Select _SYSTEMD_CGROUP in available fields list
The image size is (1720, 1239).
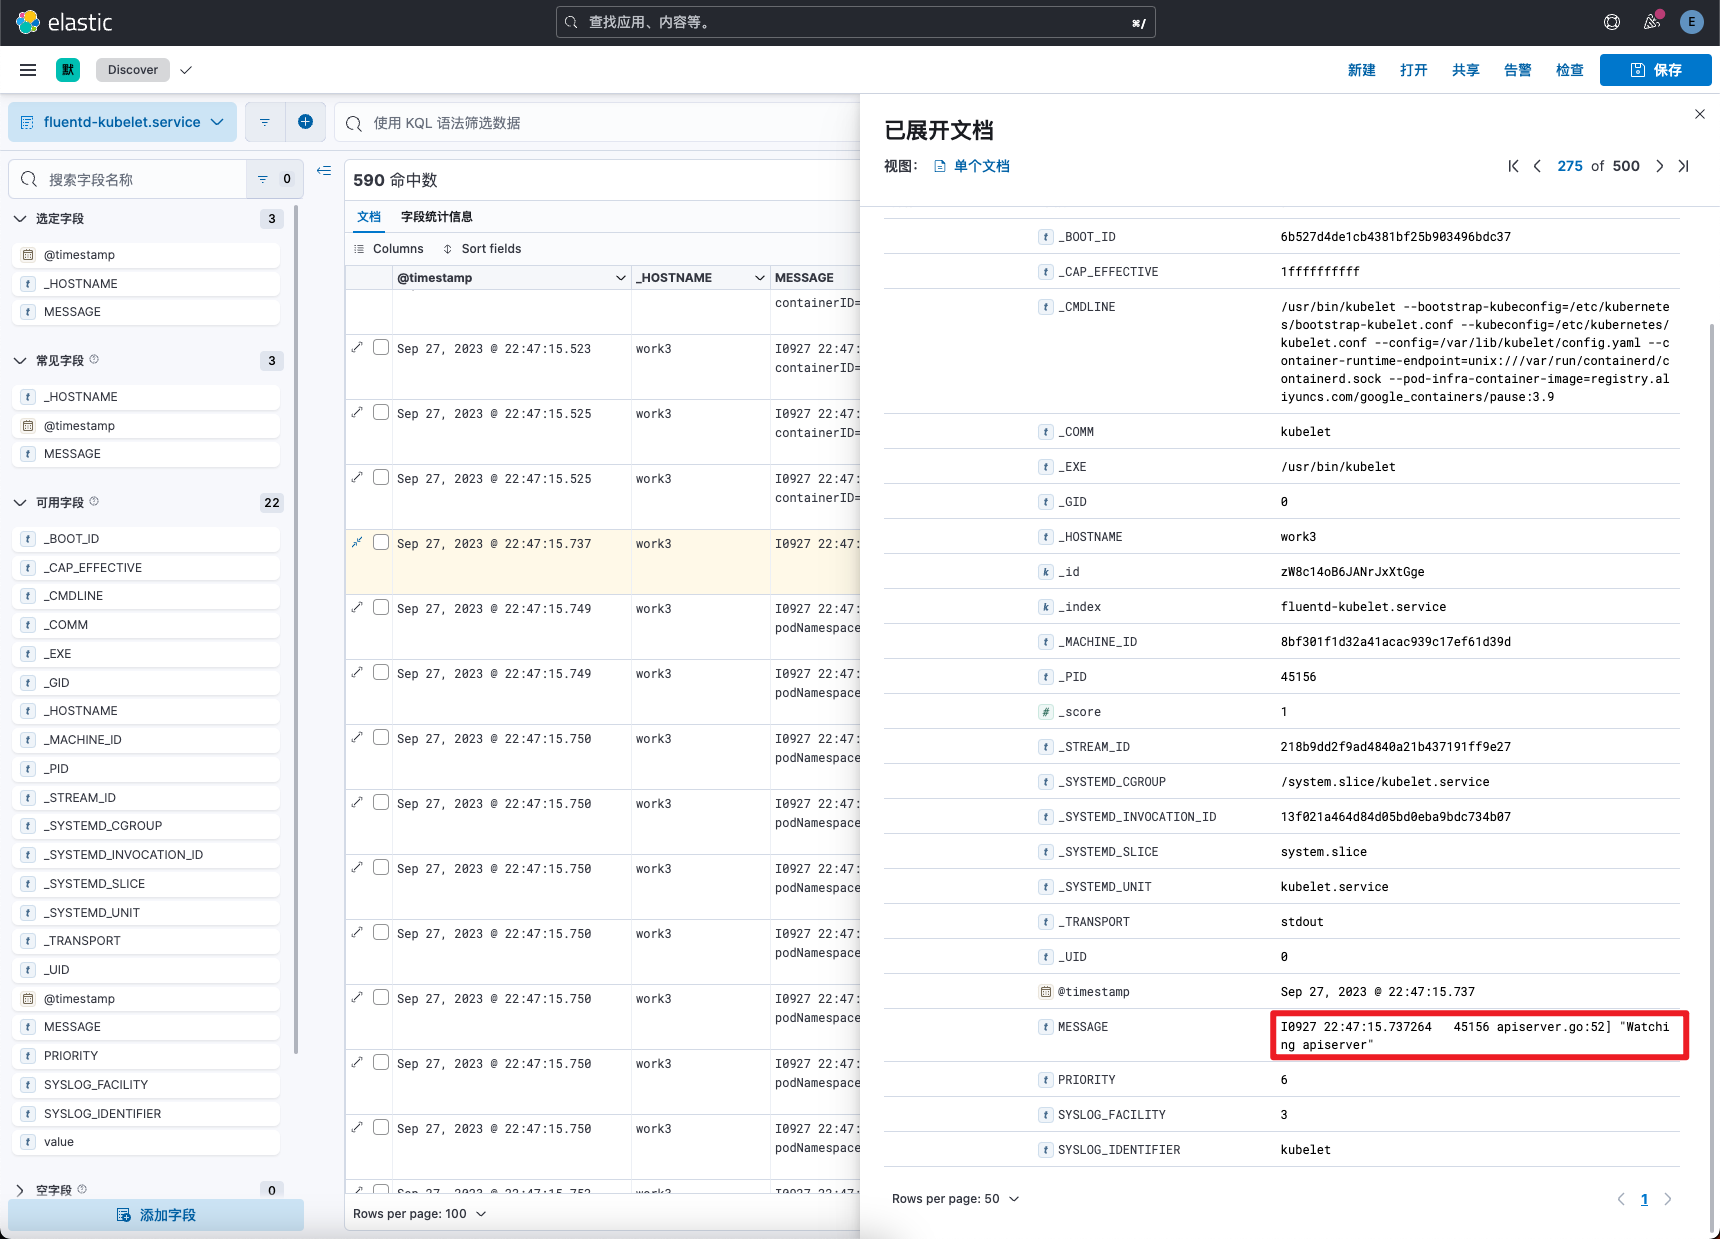[146, 826]
